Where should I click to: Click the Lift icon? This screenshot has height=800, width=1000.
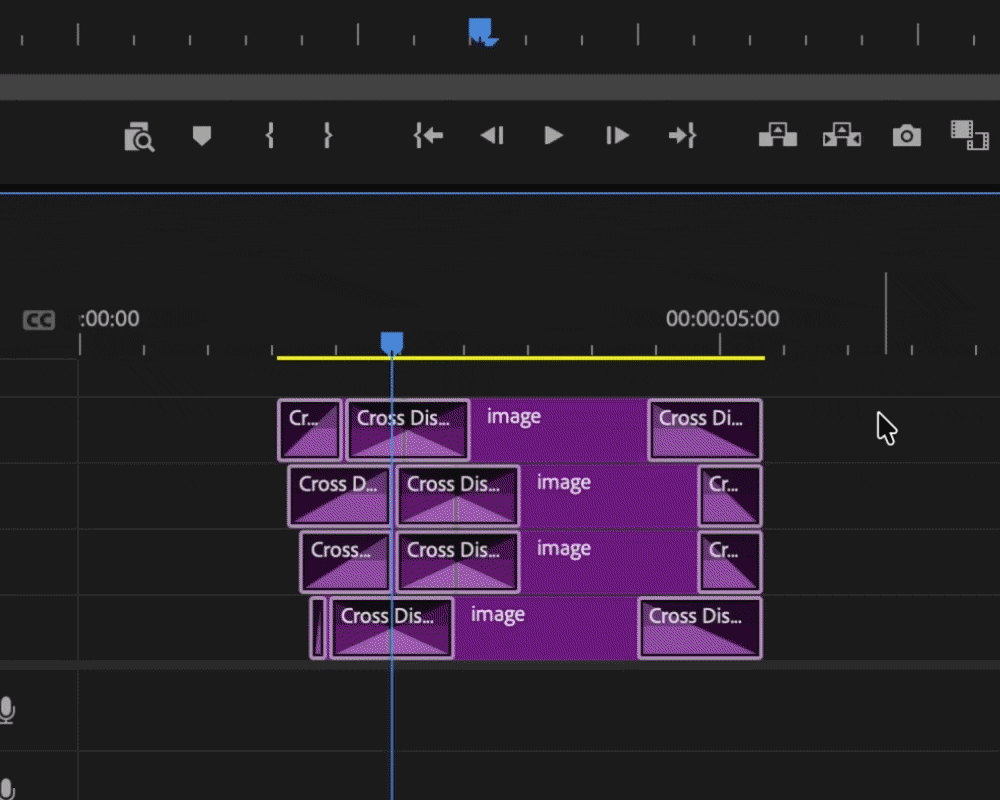777,135
